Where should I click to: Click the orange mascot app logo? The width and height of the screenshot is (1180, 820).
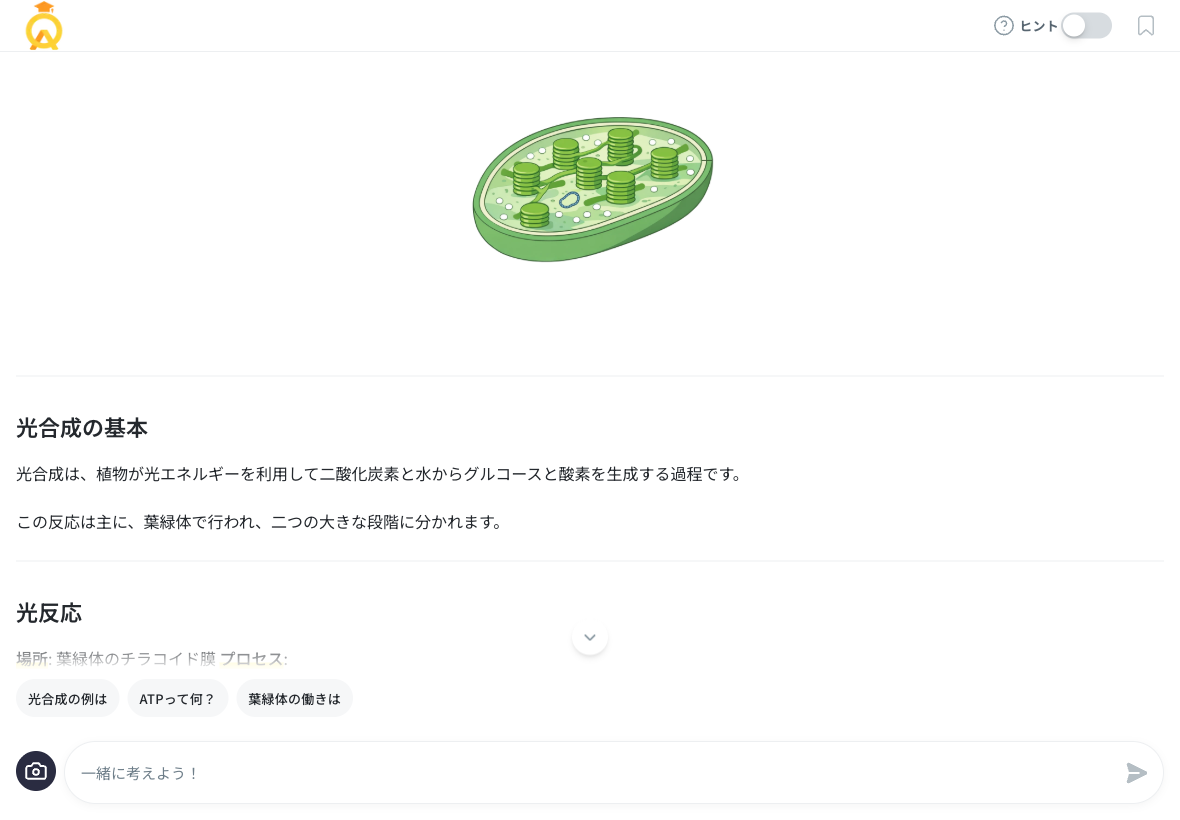coord(44,26)
